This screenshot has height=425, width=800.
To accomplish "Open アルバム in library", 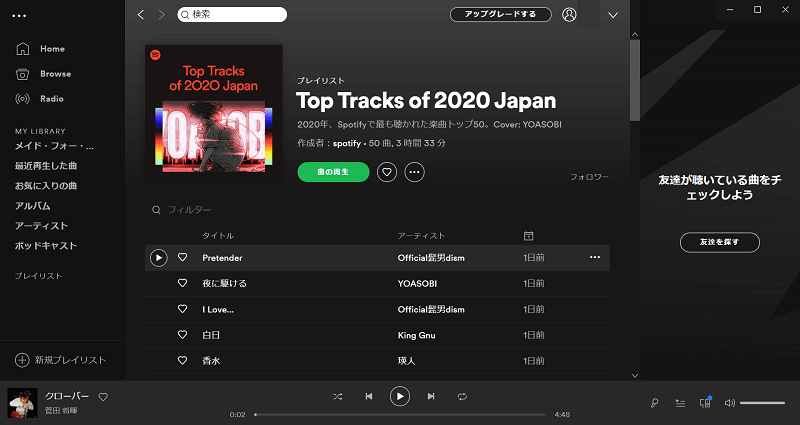I will [33, 206].
